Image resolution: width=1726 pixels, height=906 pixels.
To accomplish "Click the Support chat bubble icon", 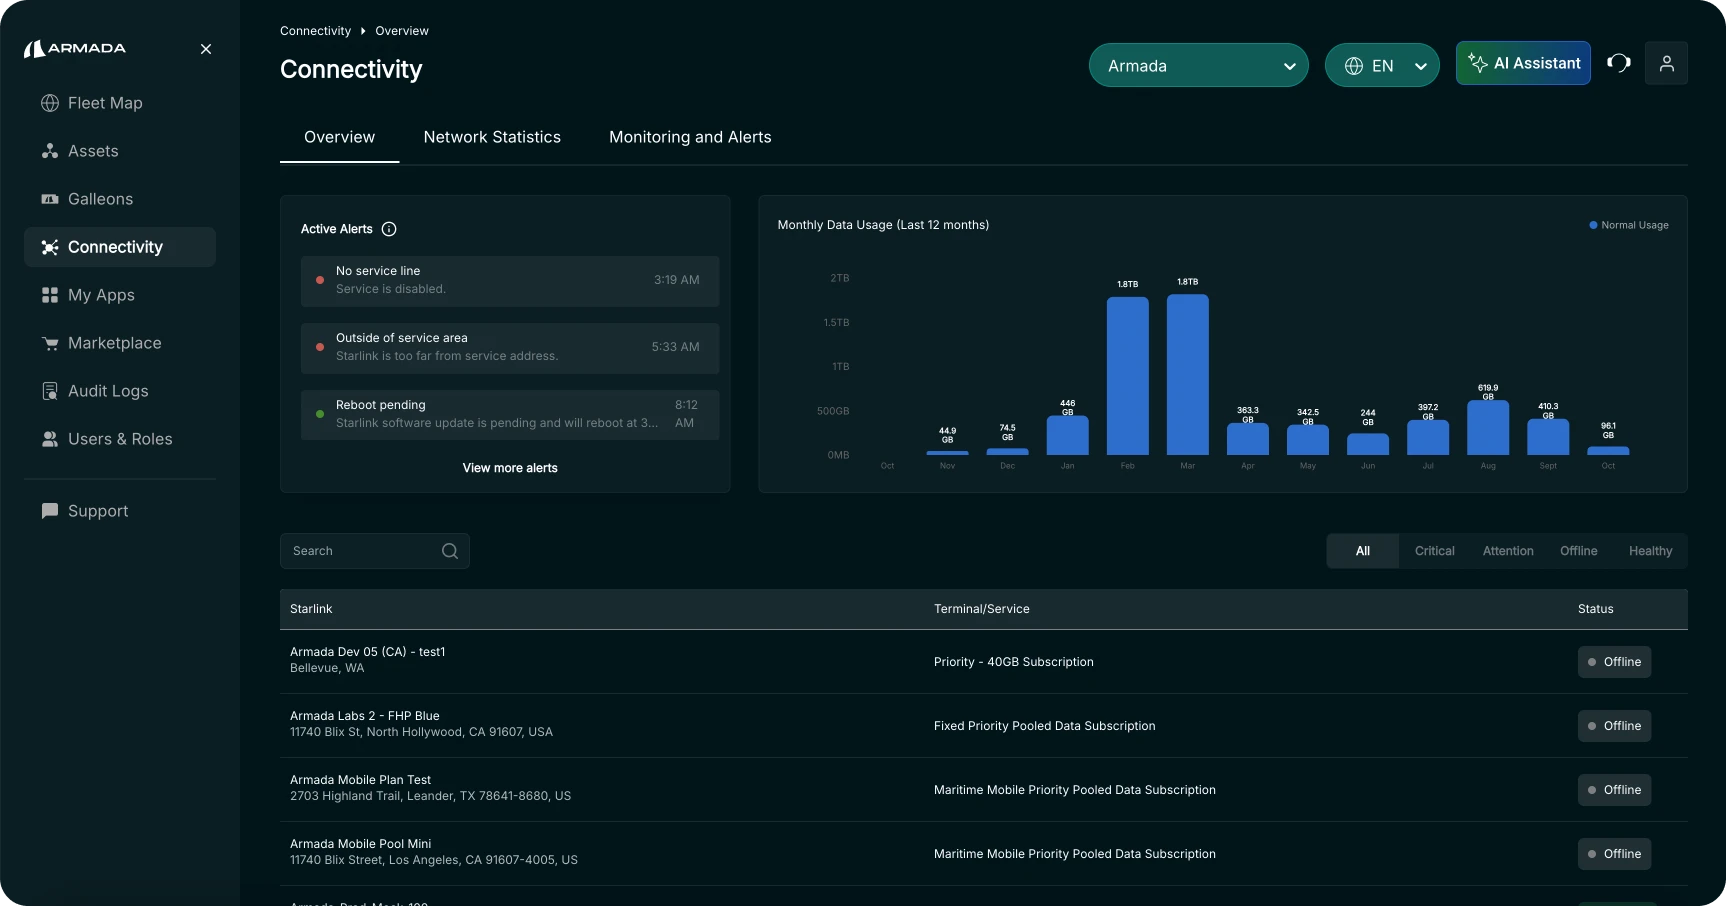I will click(x=50, y=511).
